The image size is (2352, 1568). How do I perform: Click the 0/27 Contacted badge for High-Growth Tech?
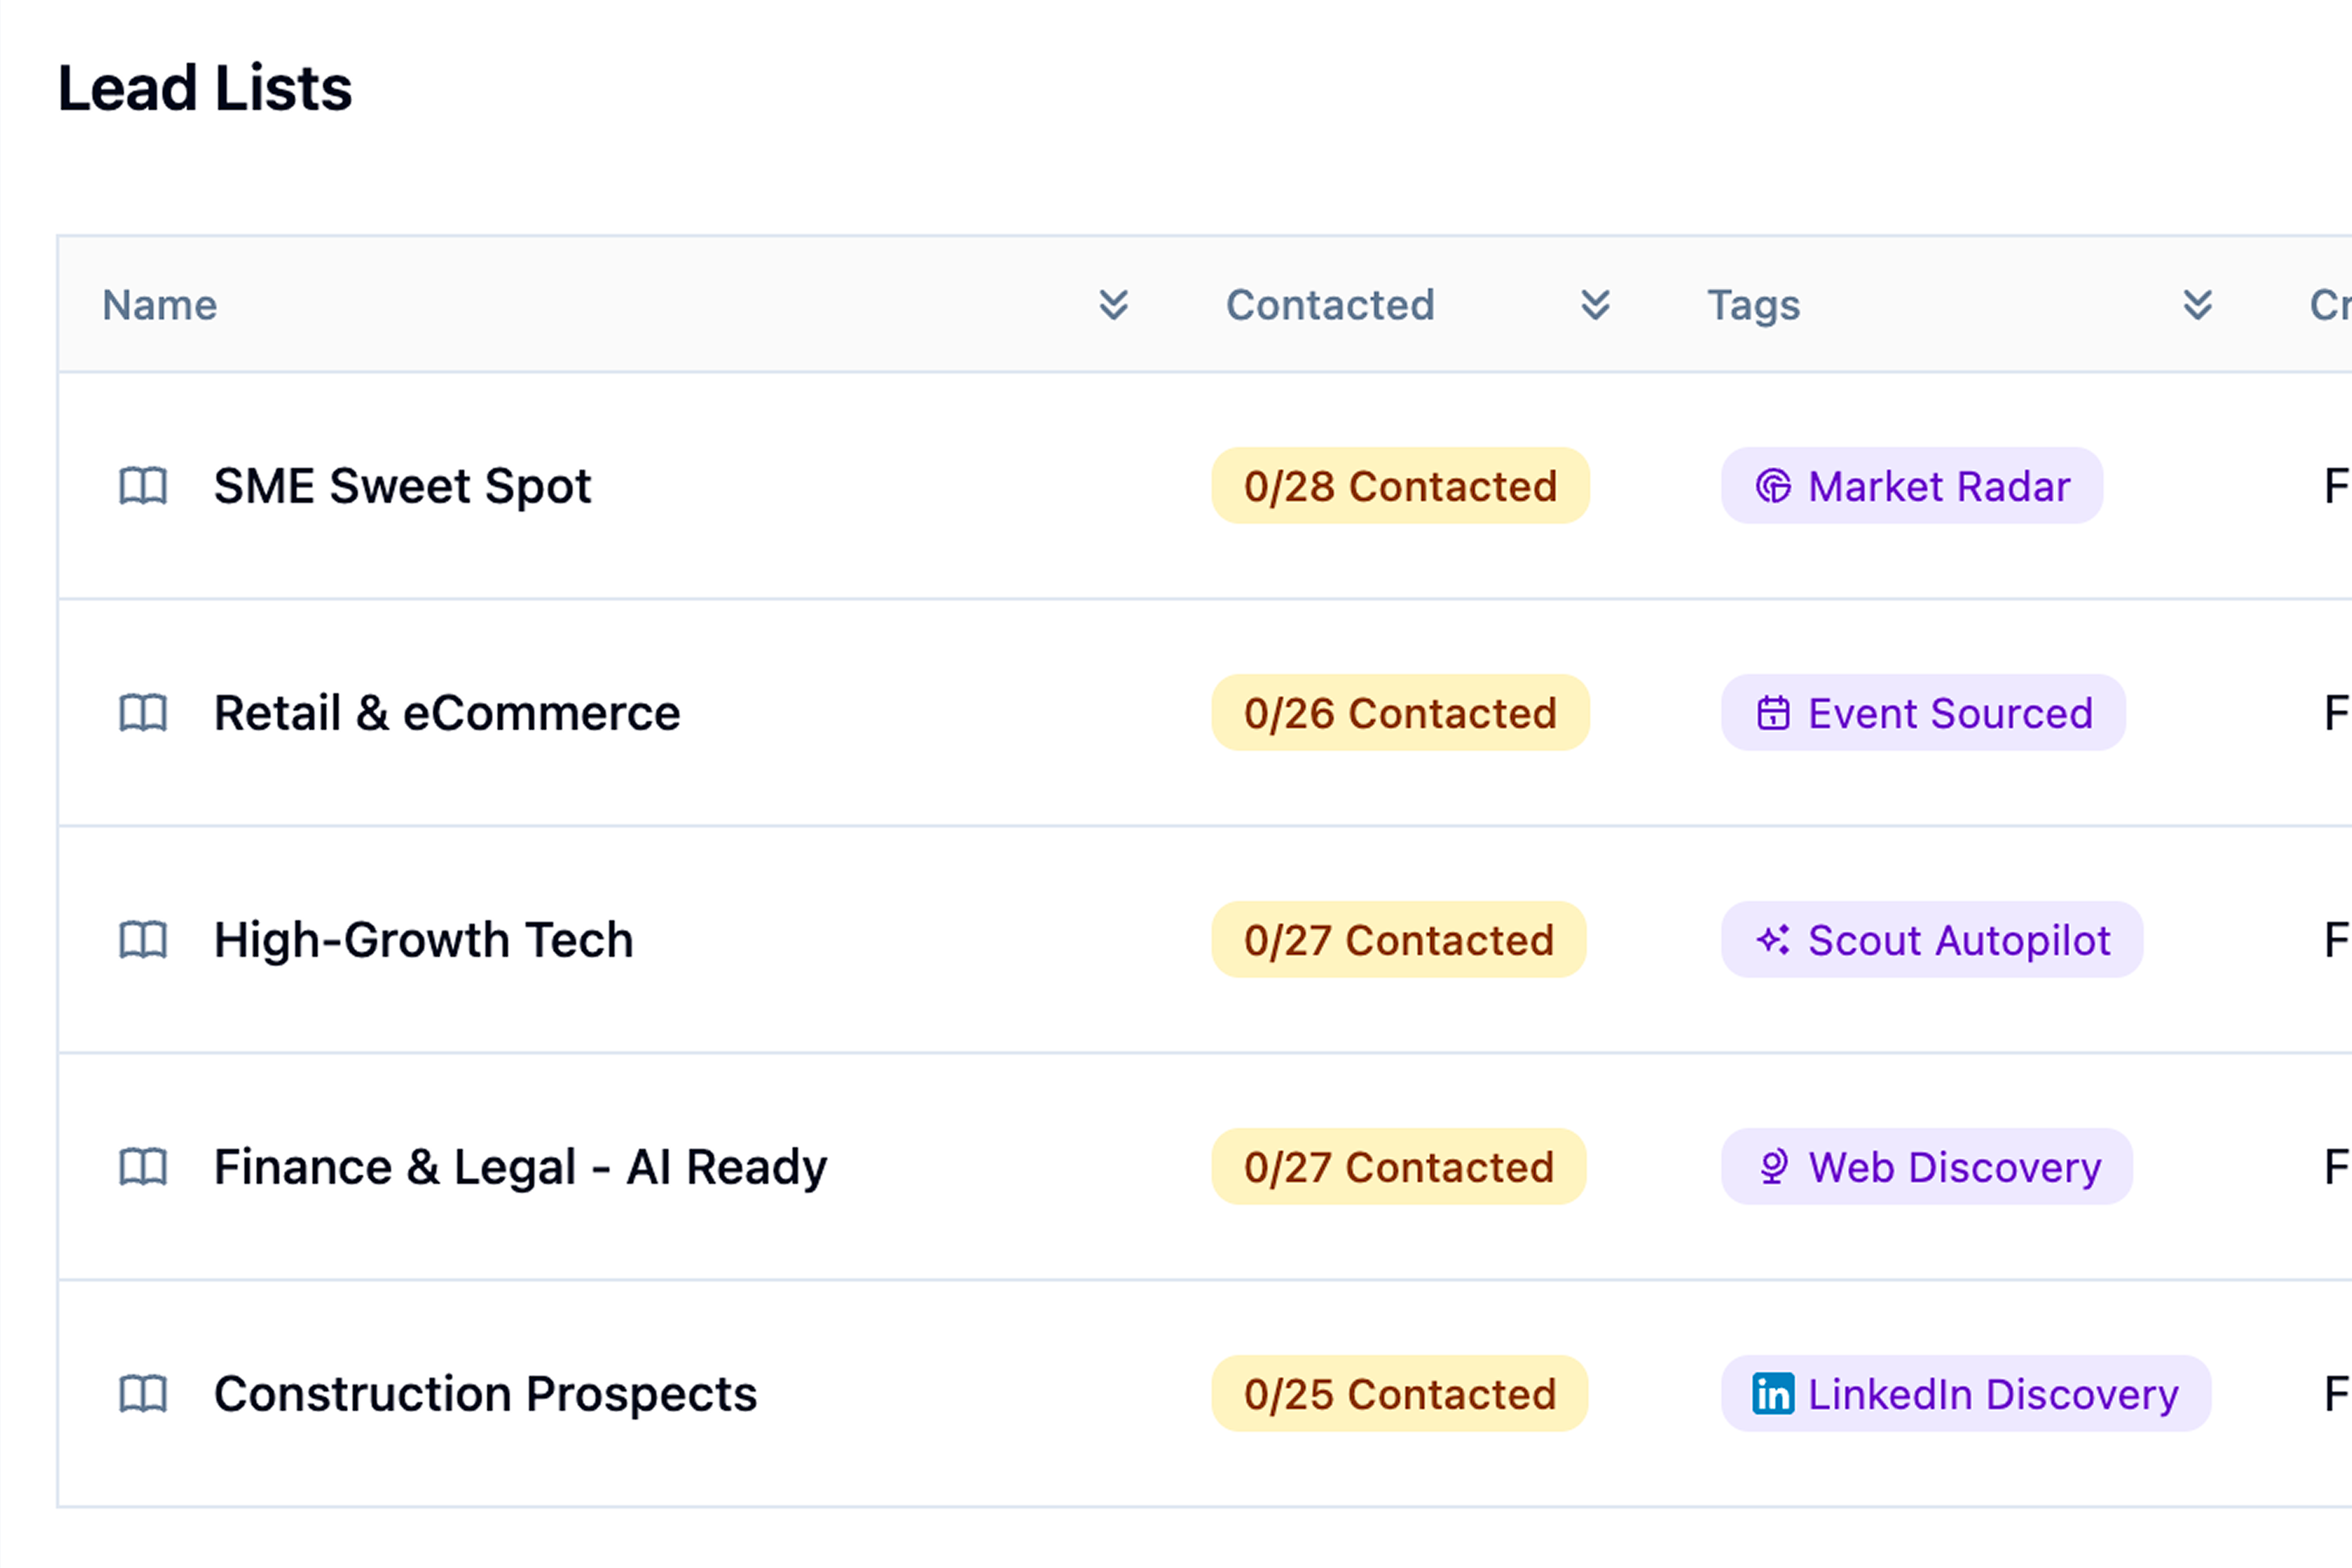(x=1397, y=940)
